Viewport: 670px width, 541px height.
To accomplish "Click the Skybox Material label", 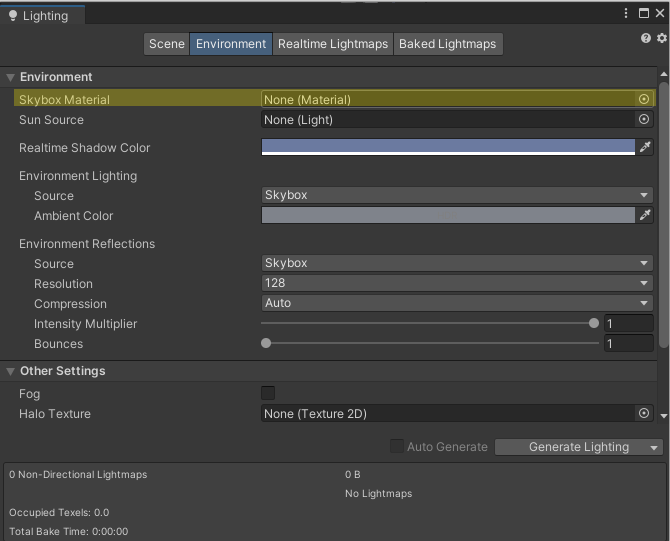I will coord(65,100).
